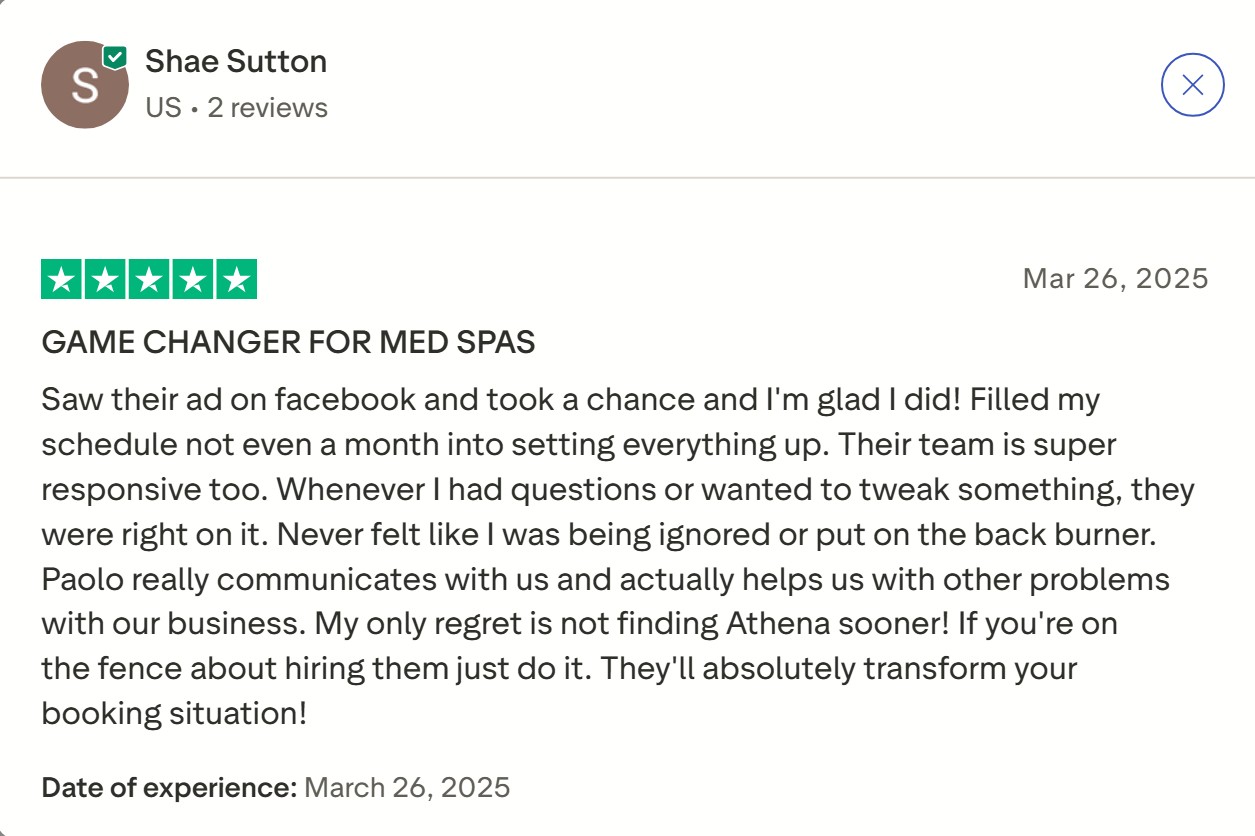Select the fifth green rating star

236,279
